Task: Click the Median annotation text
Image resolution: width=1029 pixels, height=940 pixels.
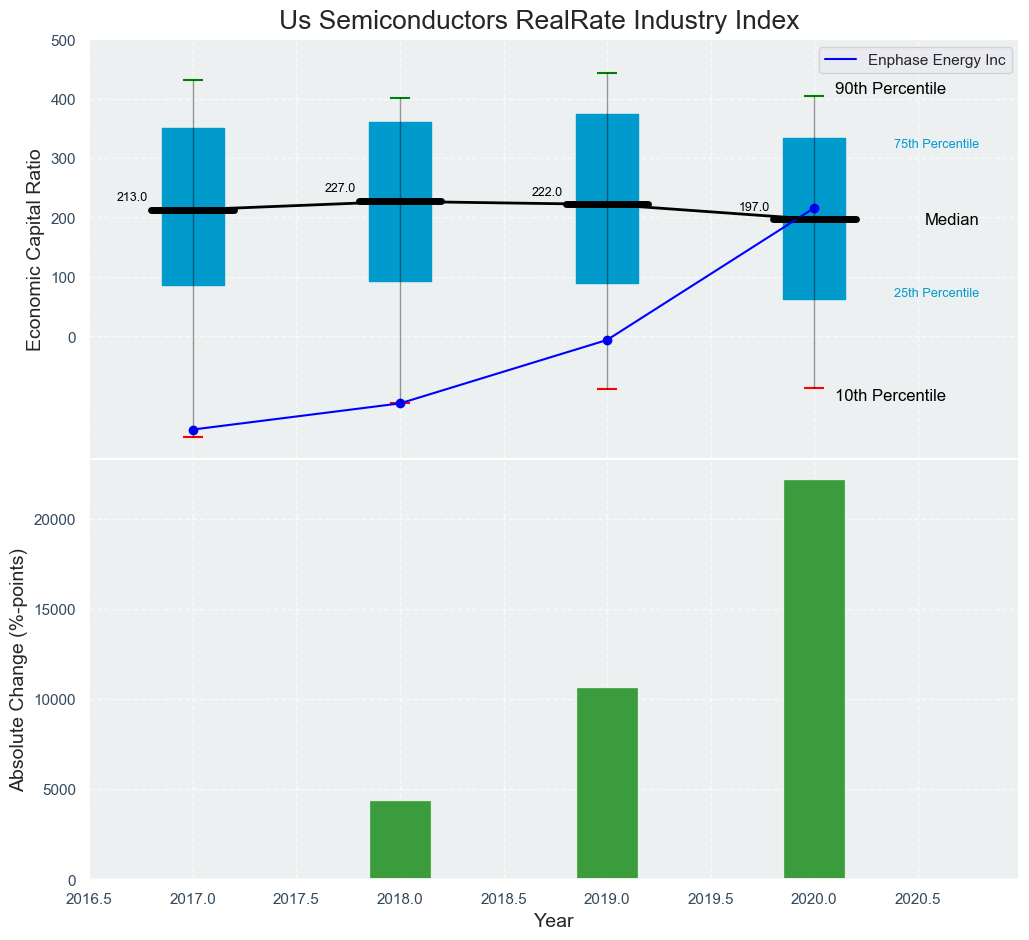Action: click(x=951, y=220)
